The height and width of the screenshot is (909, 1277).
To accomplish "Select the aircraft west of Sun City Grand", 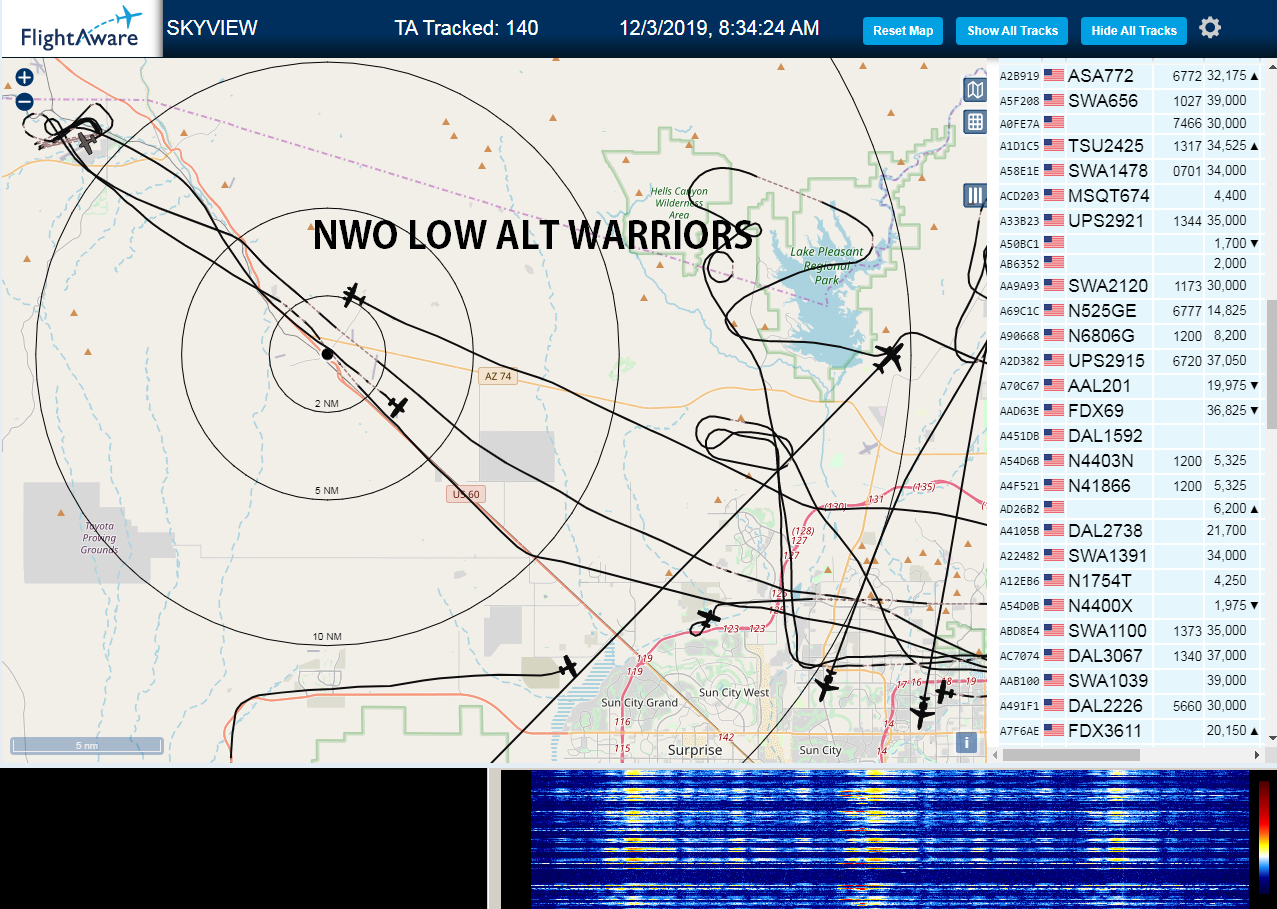I will click(x=568, y=666).
